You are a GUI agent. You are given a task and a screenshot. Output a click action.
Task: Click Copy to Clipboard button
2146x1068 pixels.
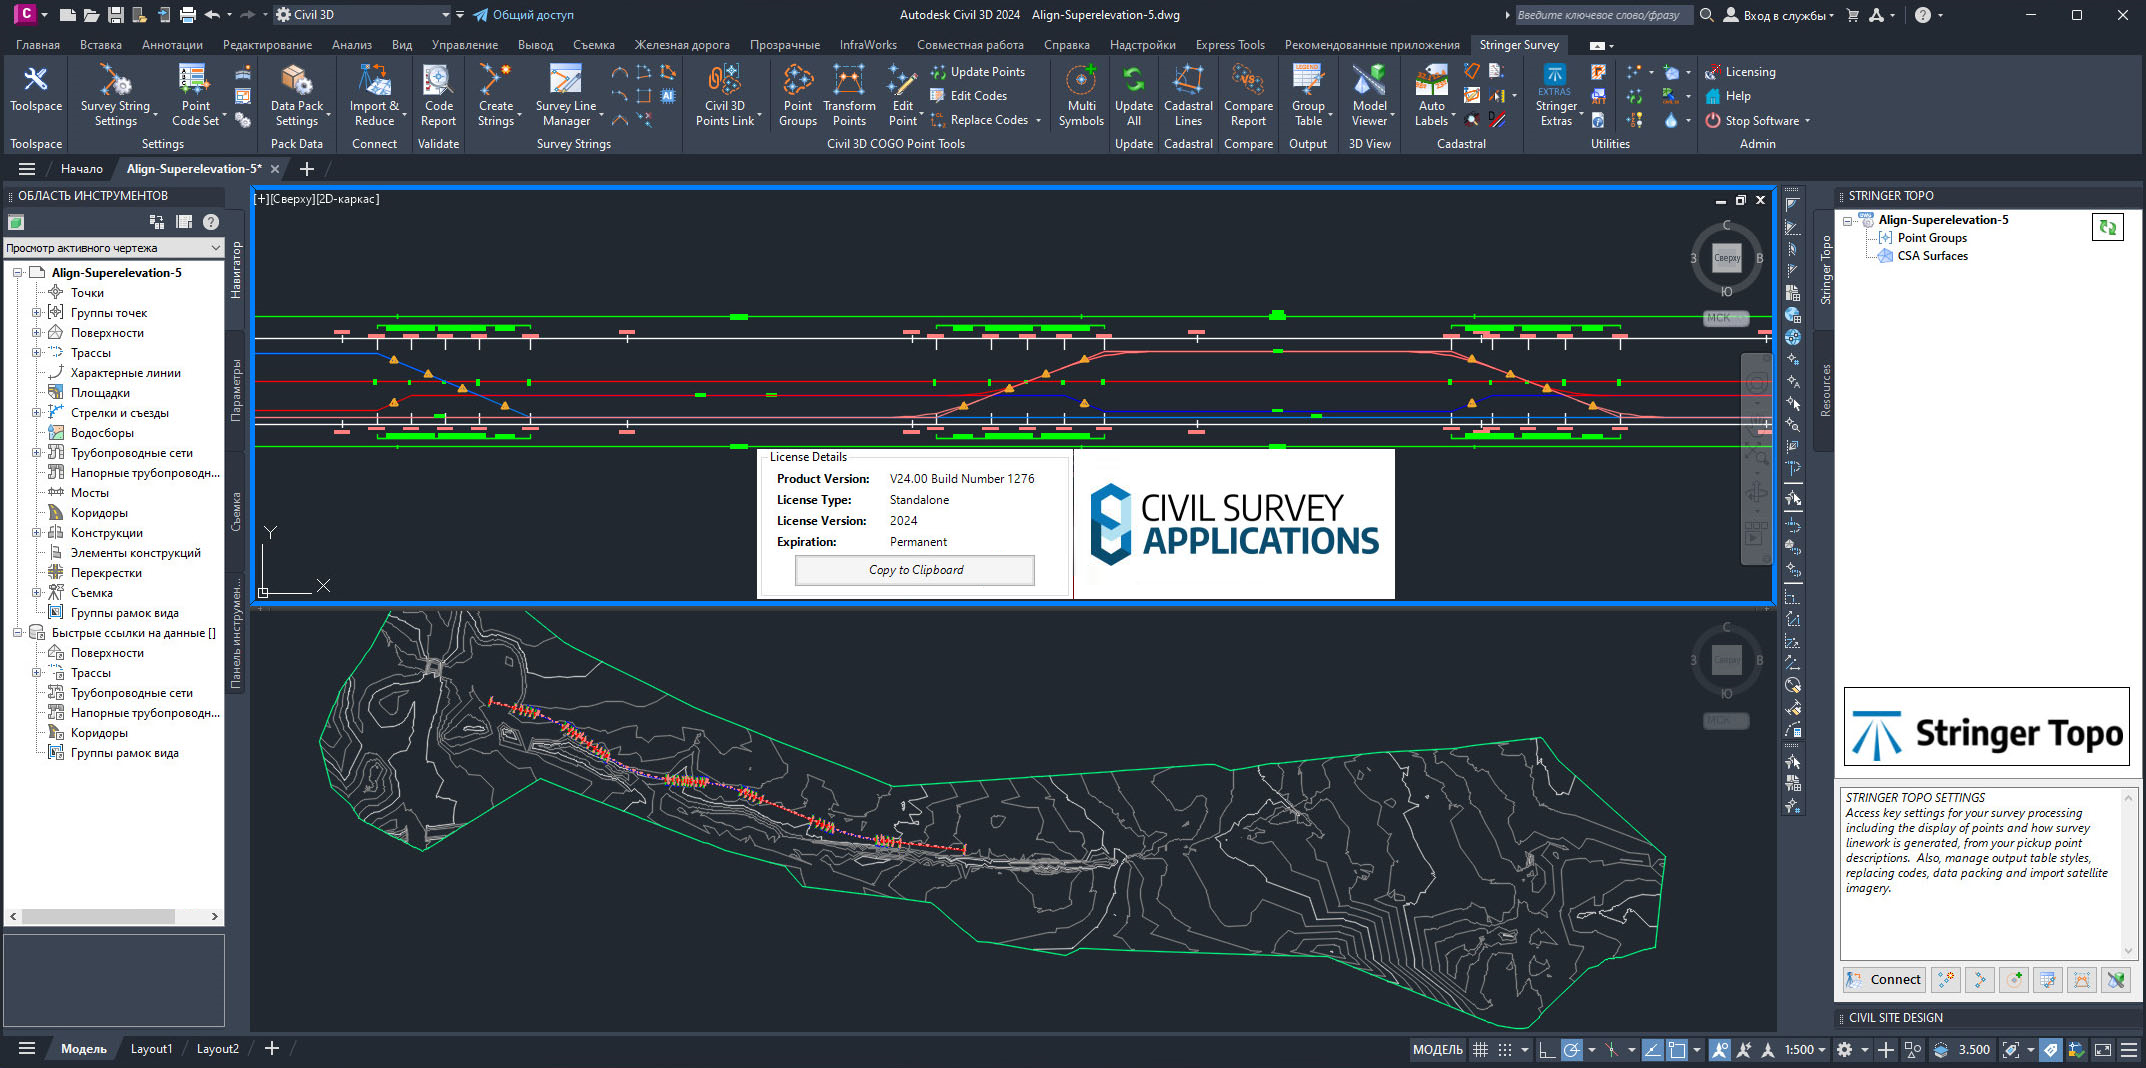915,570
